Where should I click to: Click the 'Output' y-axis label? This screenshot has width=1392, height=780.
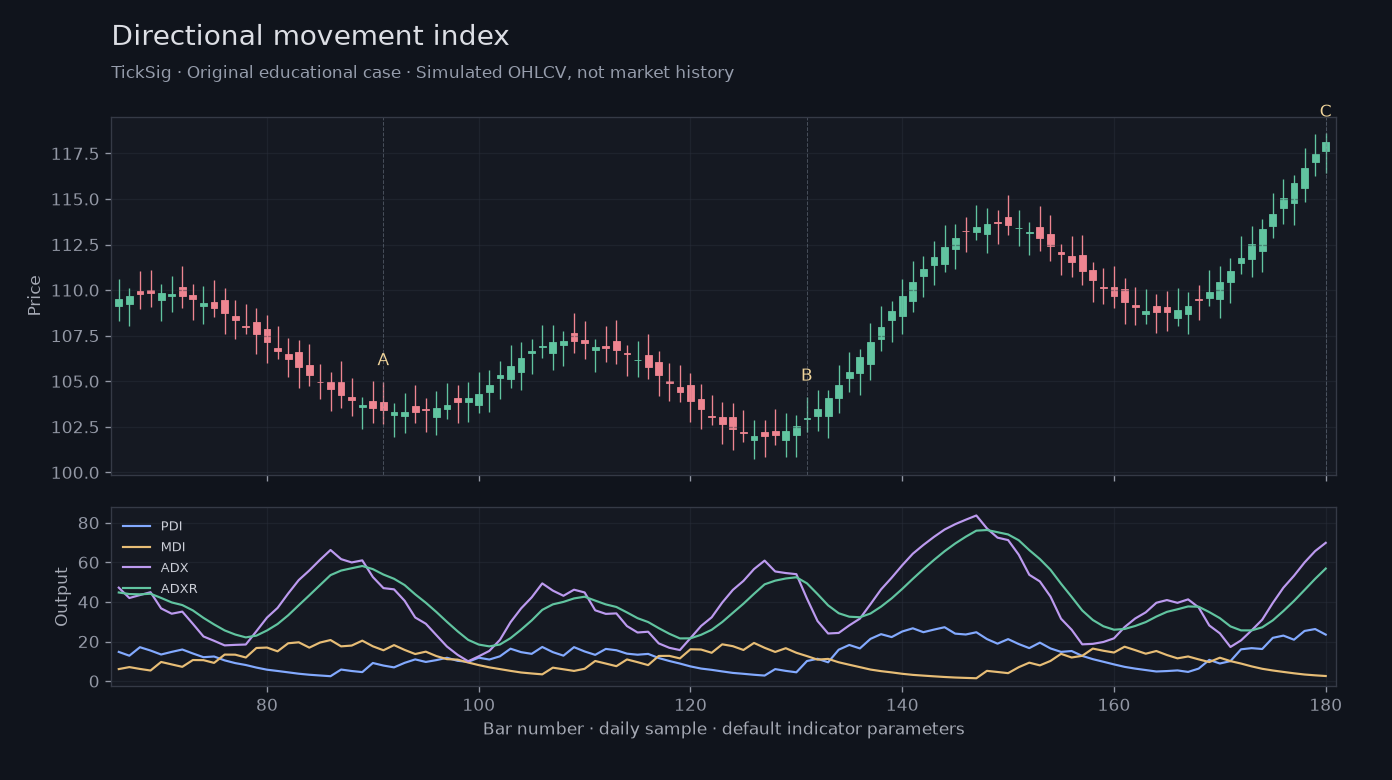point(62,597)
